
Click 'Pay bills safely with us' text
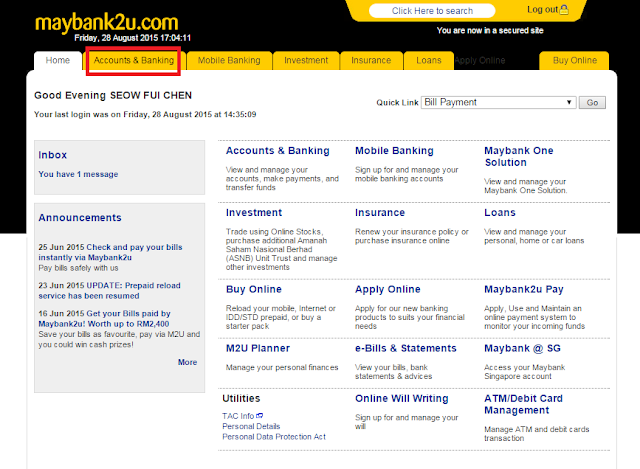coord(78,268)
